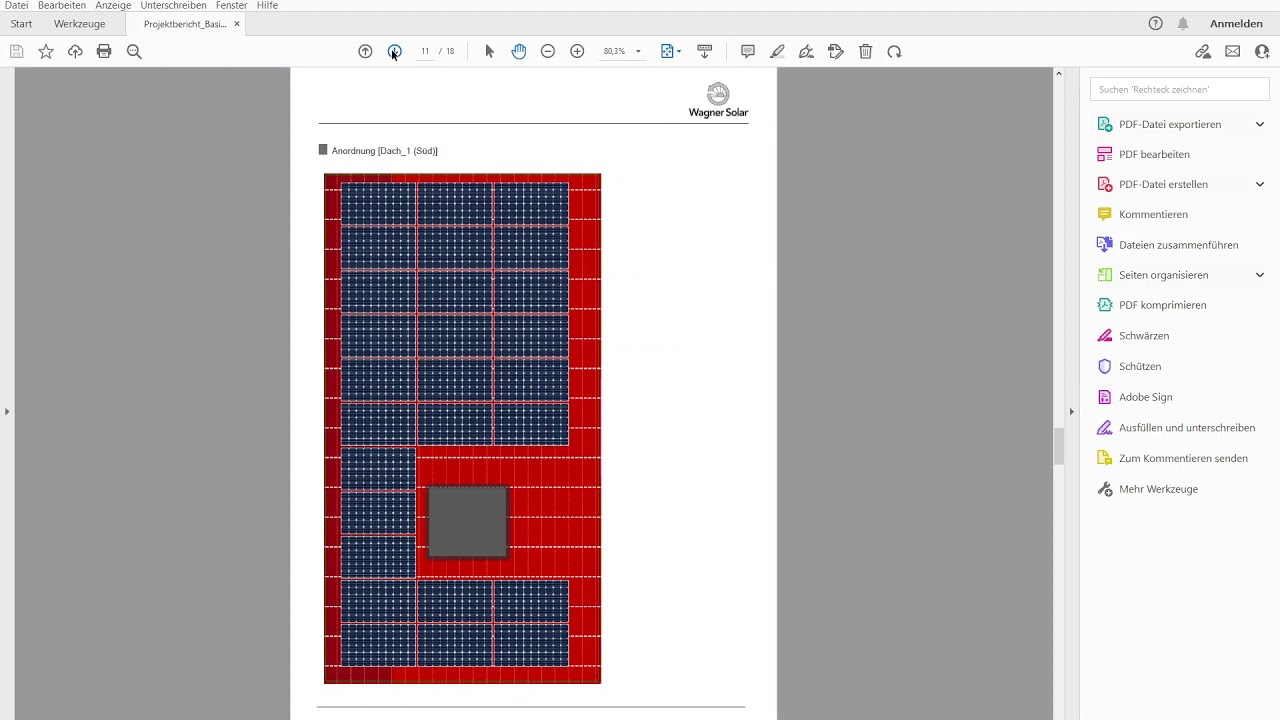Open the Anzeige menu
The width and height of the screenshot is (1280, 720).
[113, 5]
